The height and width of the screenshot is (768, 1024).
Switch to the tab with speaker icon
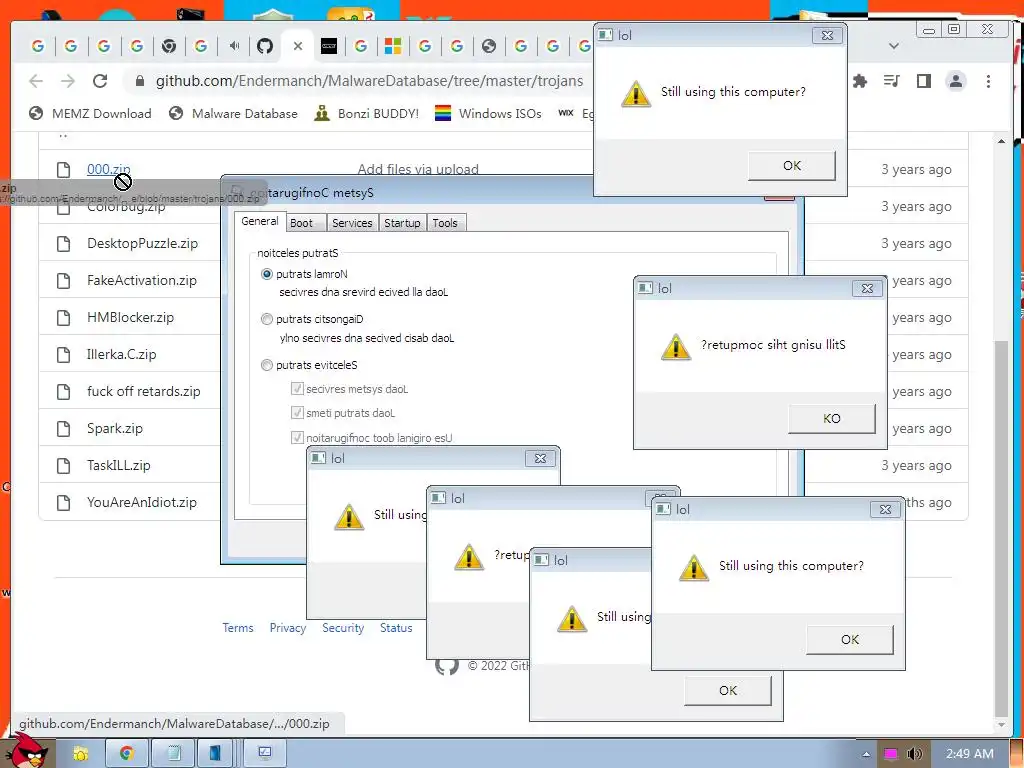pos(234,46)
